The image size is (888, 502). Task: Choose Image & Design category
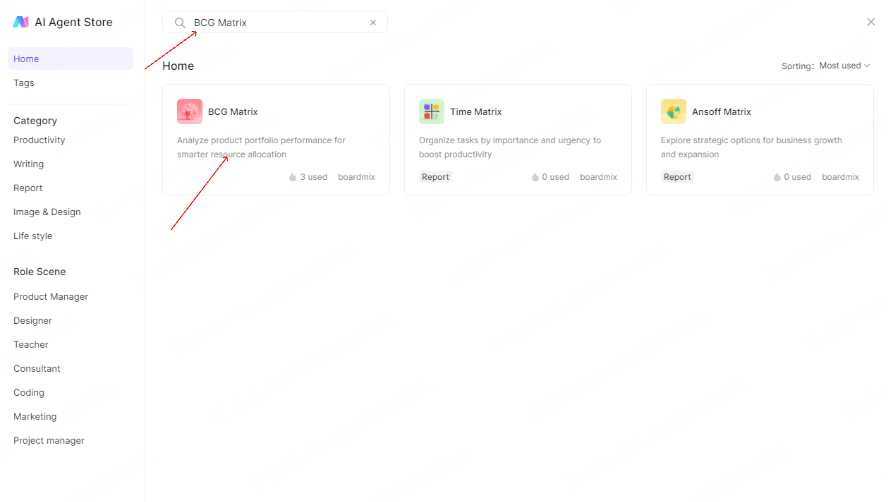[x=47, y=212]
